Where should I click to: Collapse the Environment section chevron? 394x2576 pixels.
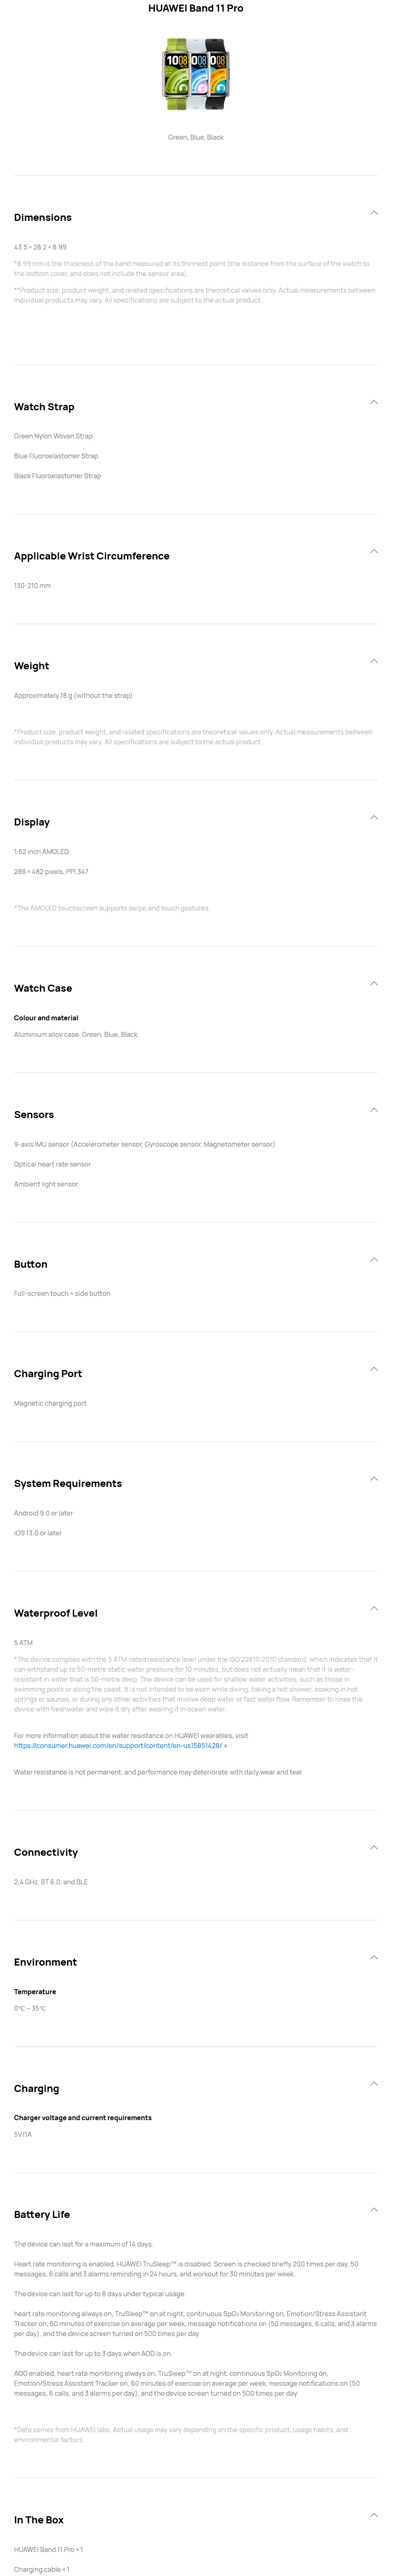(373, 1957)
